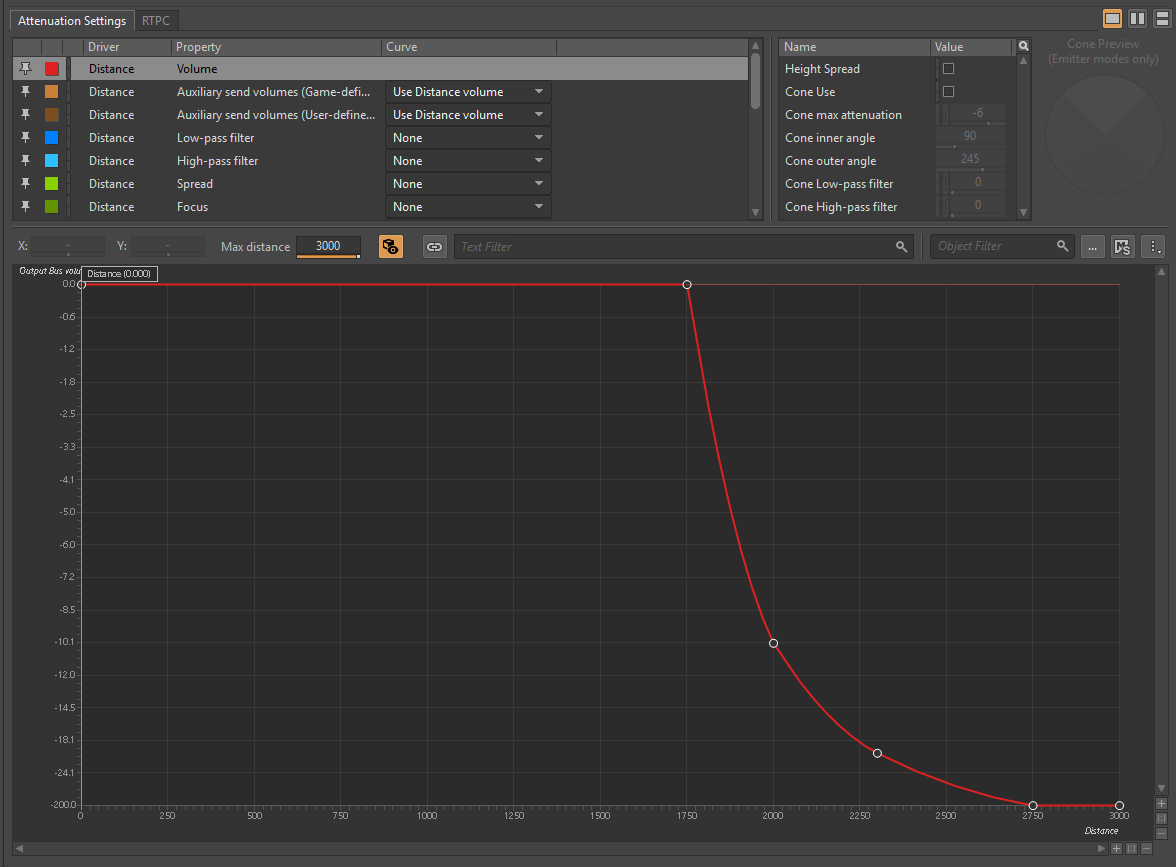
Task: Select the curve end point at 3000
Action: (x=1119, y=806)
